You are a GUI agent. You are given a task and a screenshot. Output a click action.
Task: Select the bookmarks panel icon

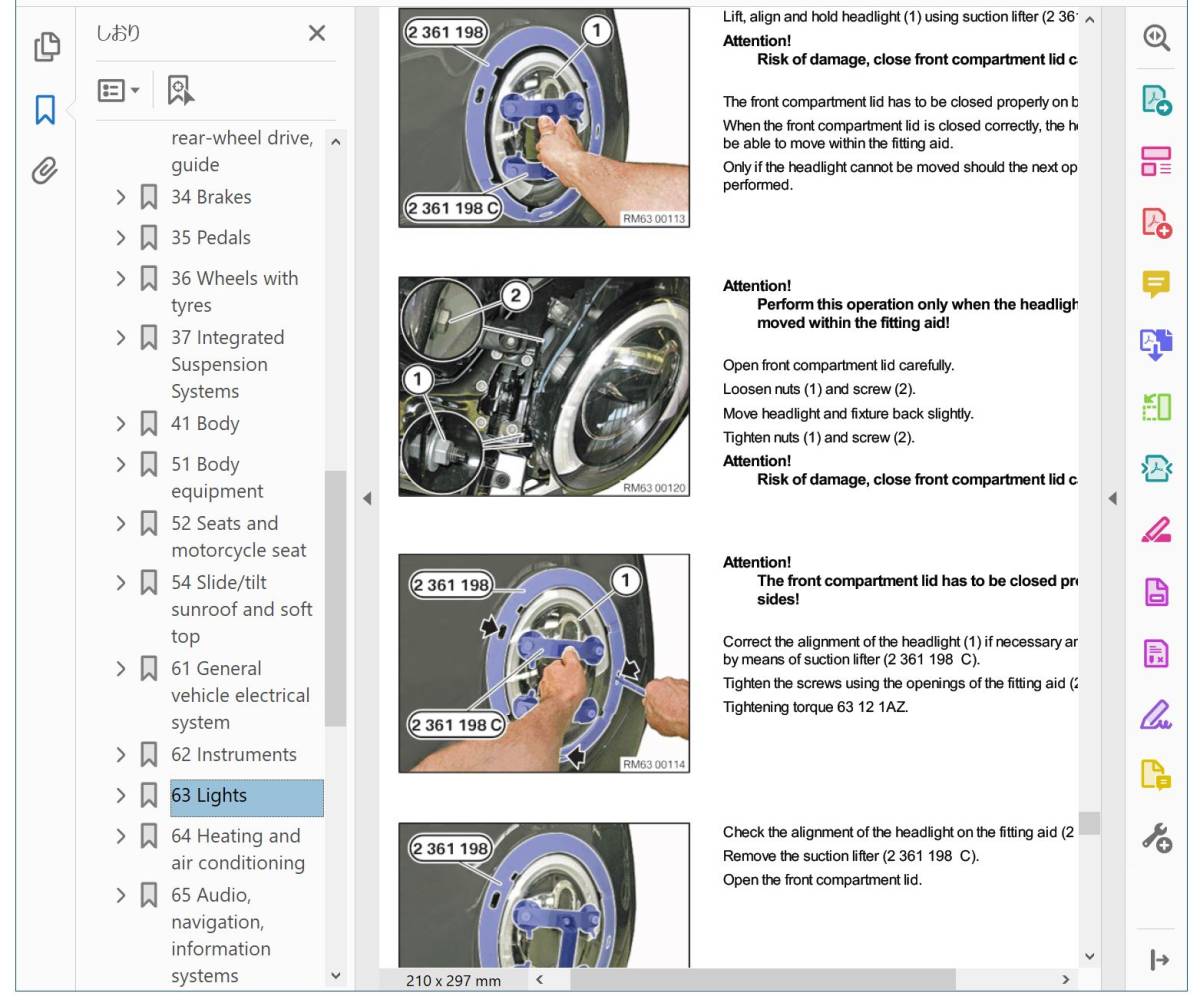click(45, 109)
